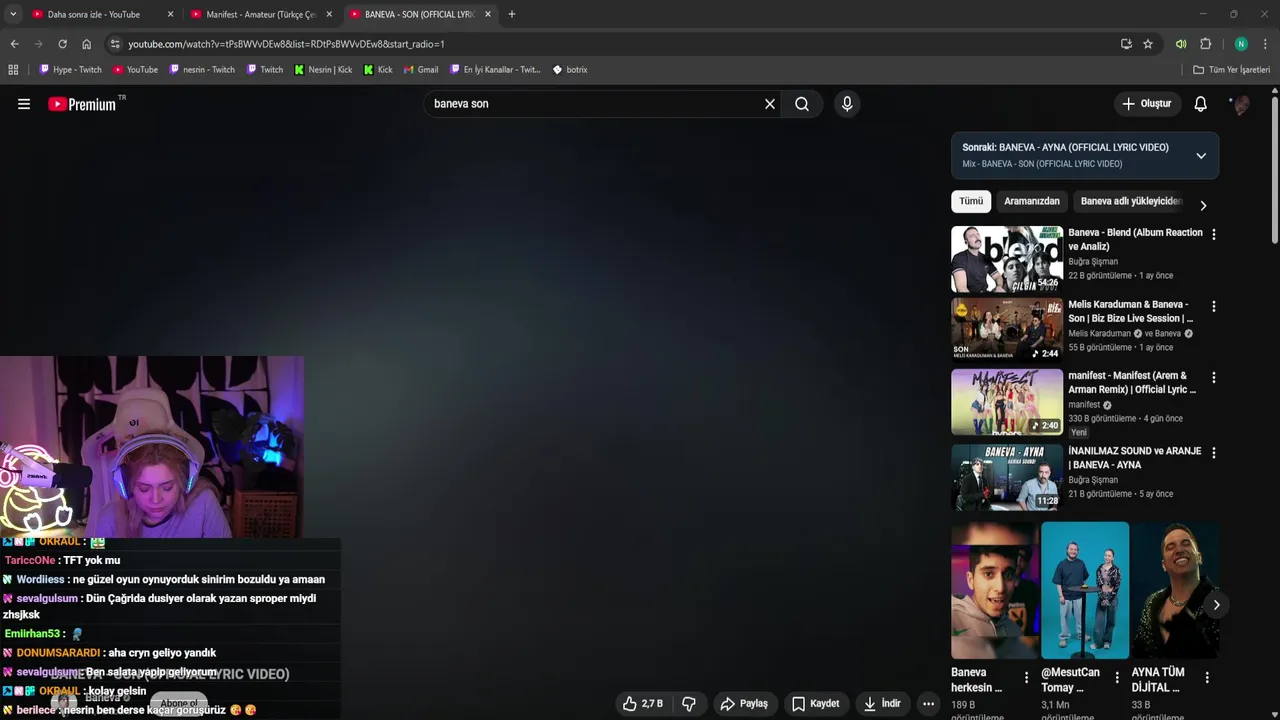Click the Paylaş share button
The width and height of the screenshot is (1280, 720).
744,704
